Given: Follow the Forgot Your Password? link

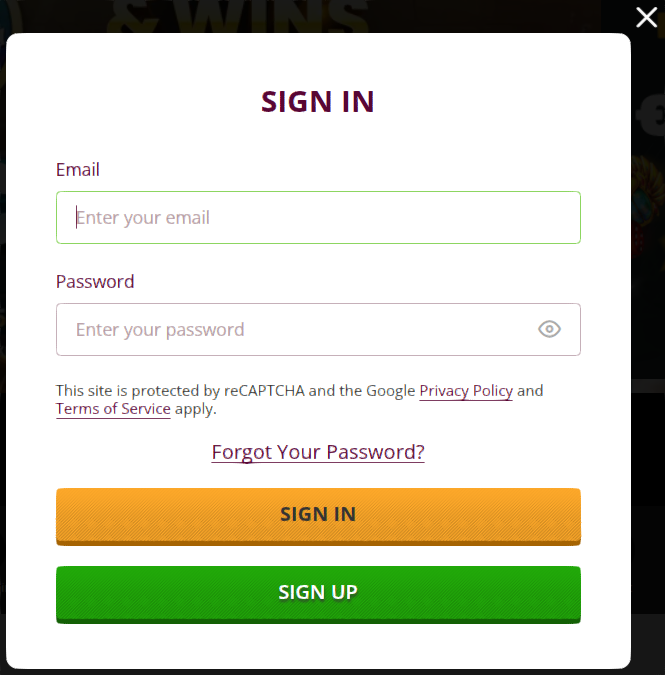Looking at the screenshot, I should [318, 452].
